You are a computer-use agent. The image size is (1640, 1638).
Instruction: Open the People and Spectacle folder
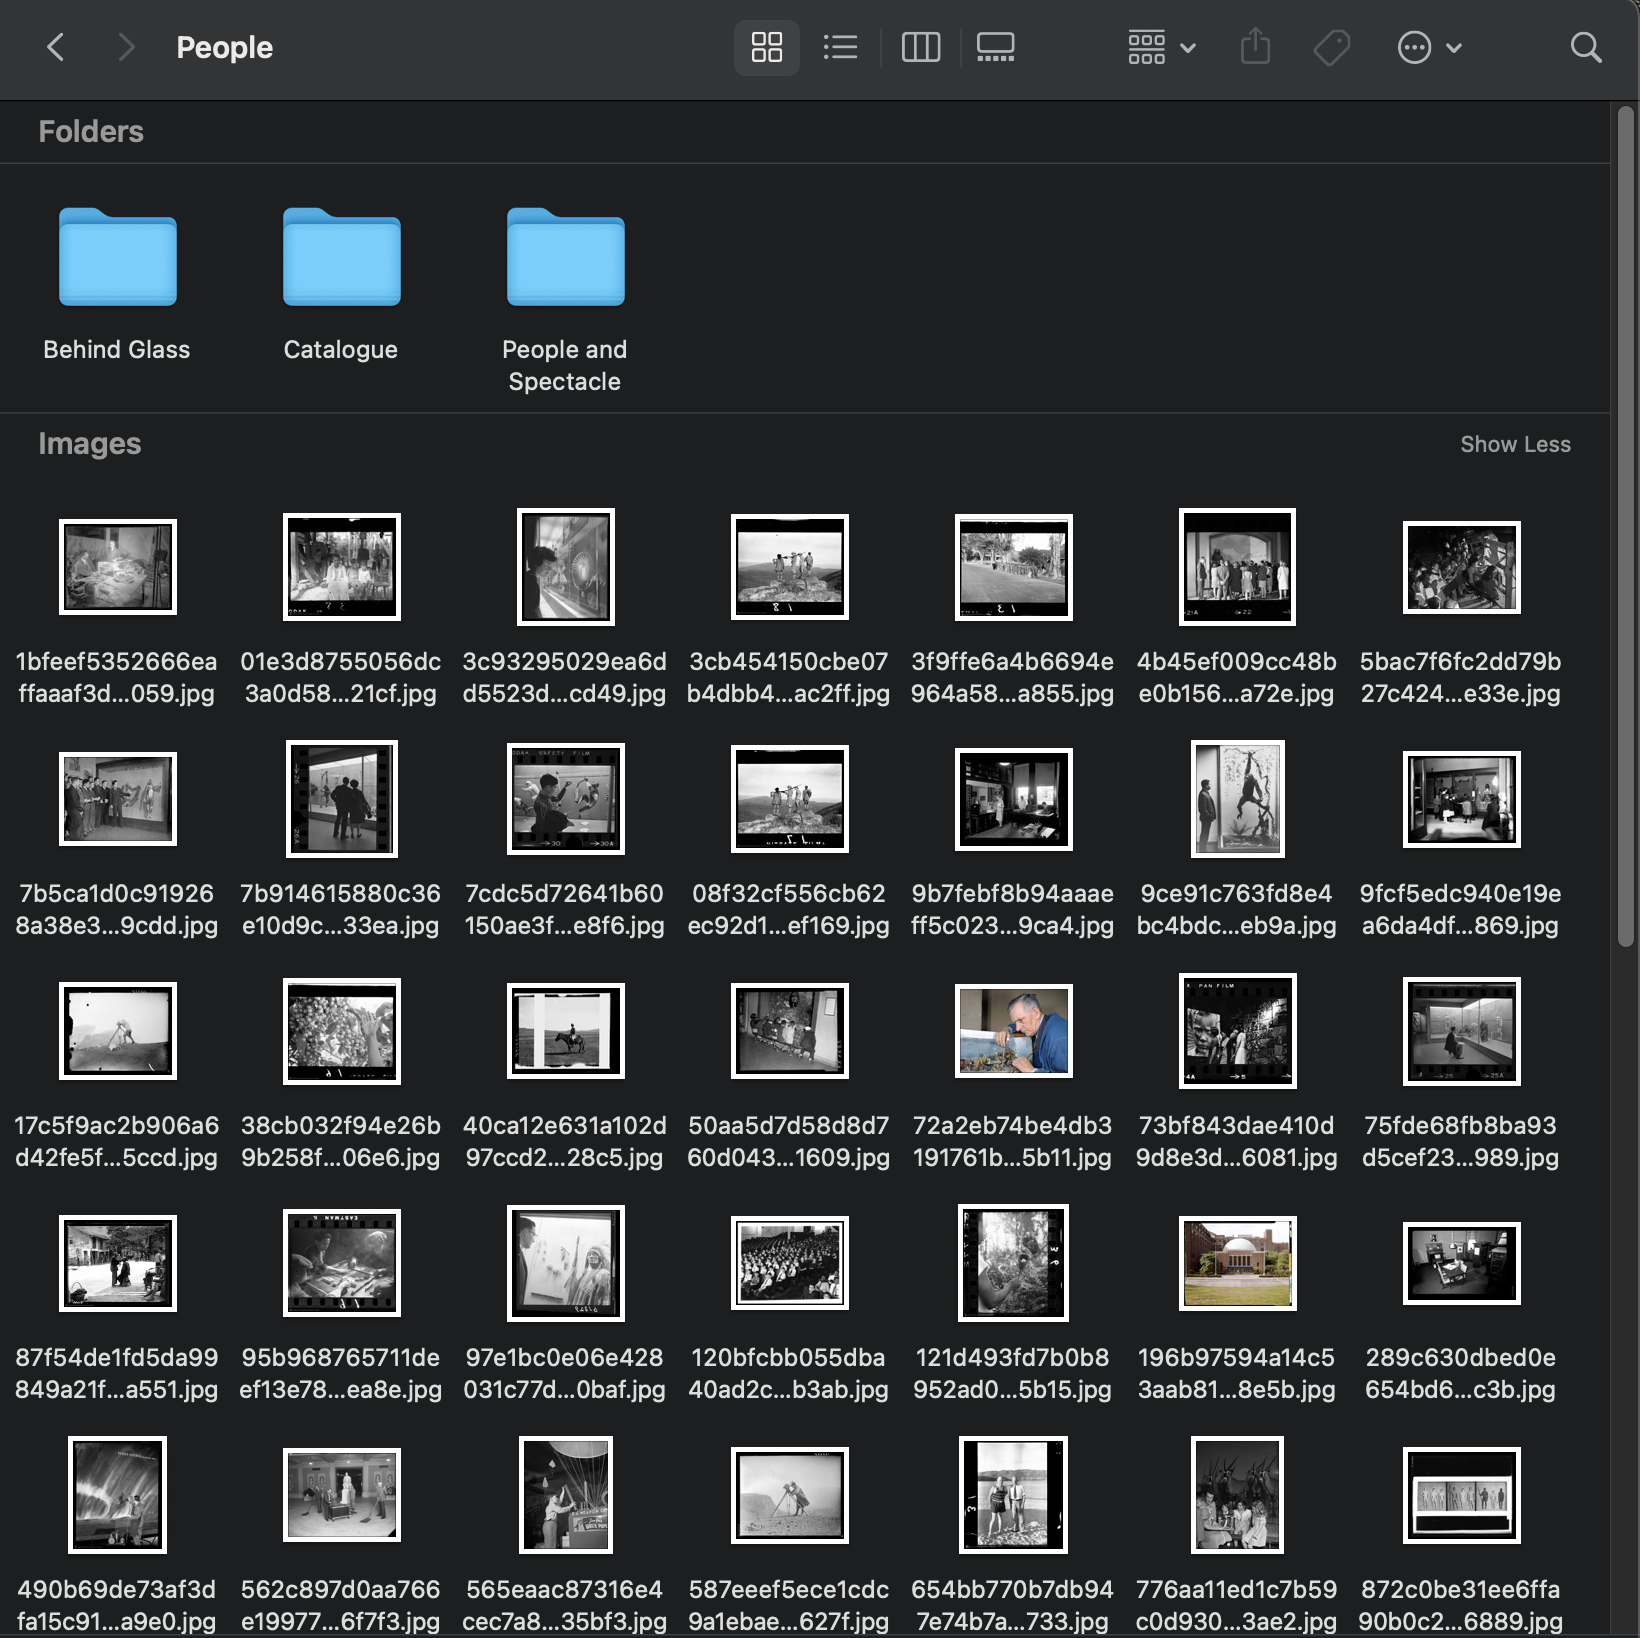(x=565, y=258)
